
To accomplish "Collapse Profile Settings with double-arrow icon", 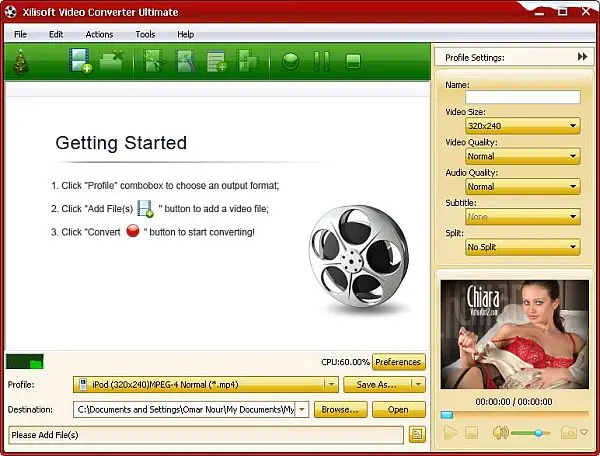I will [x=582, y=57].
